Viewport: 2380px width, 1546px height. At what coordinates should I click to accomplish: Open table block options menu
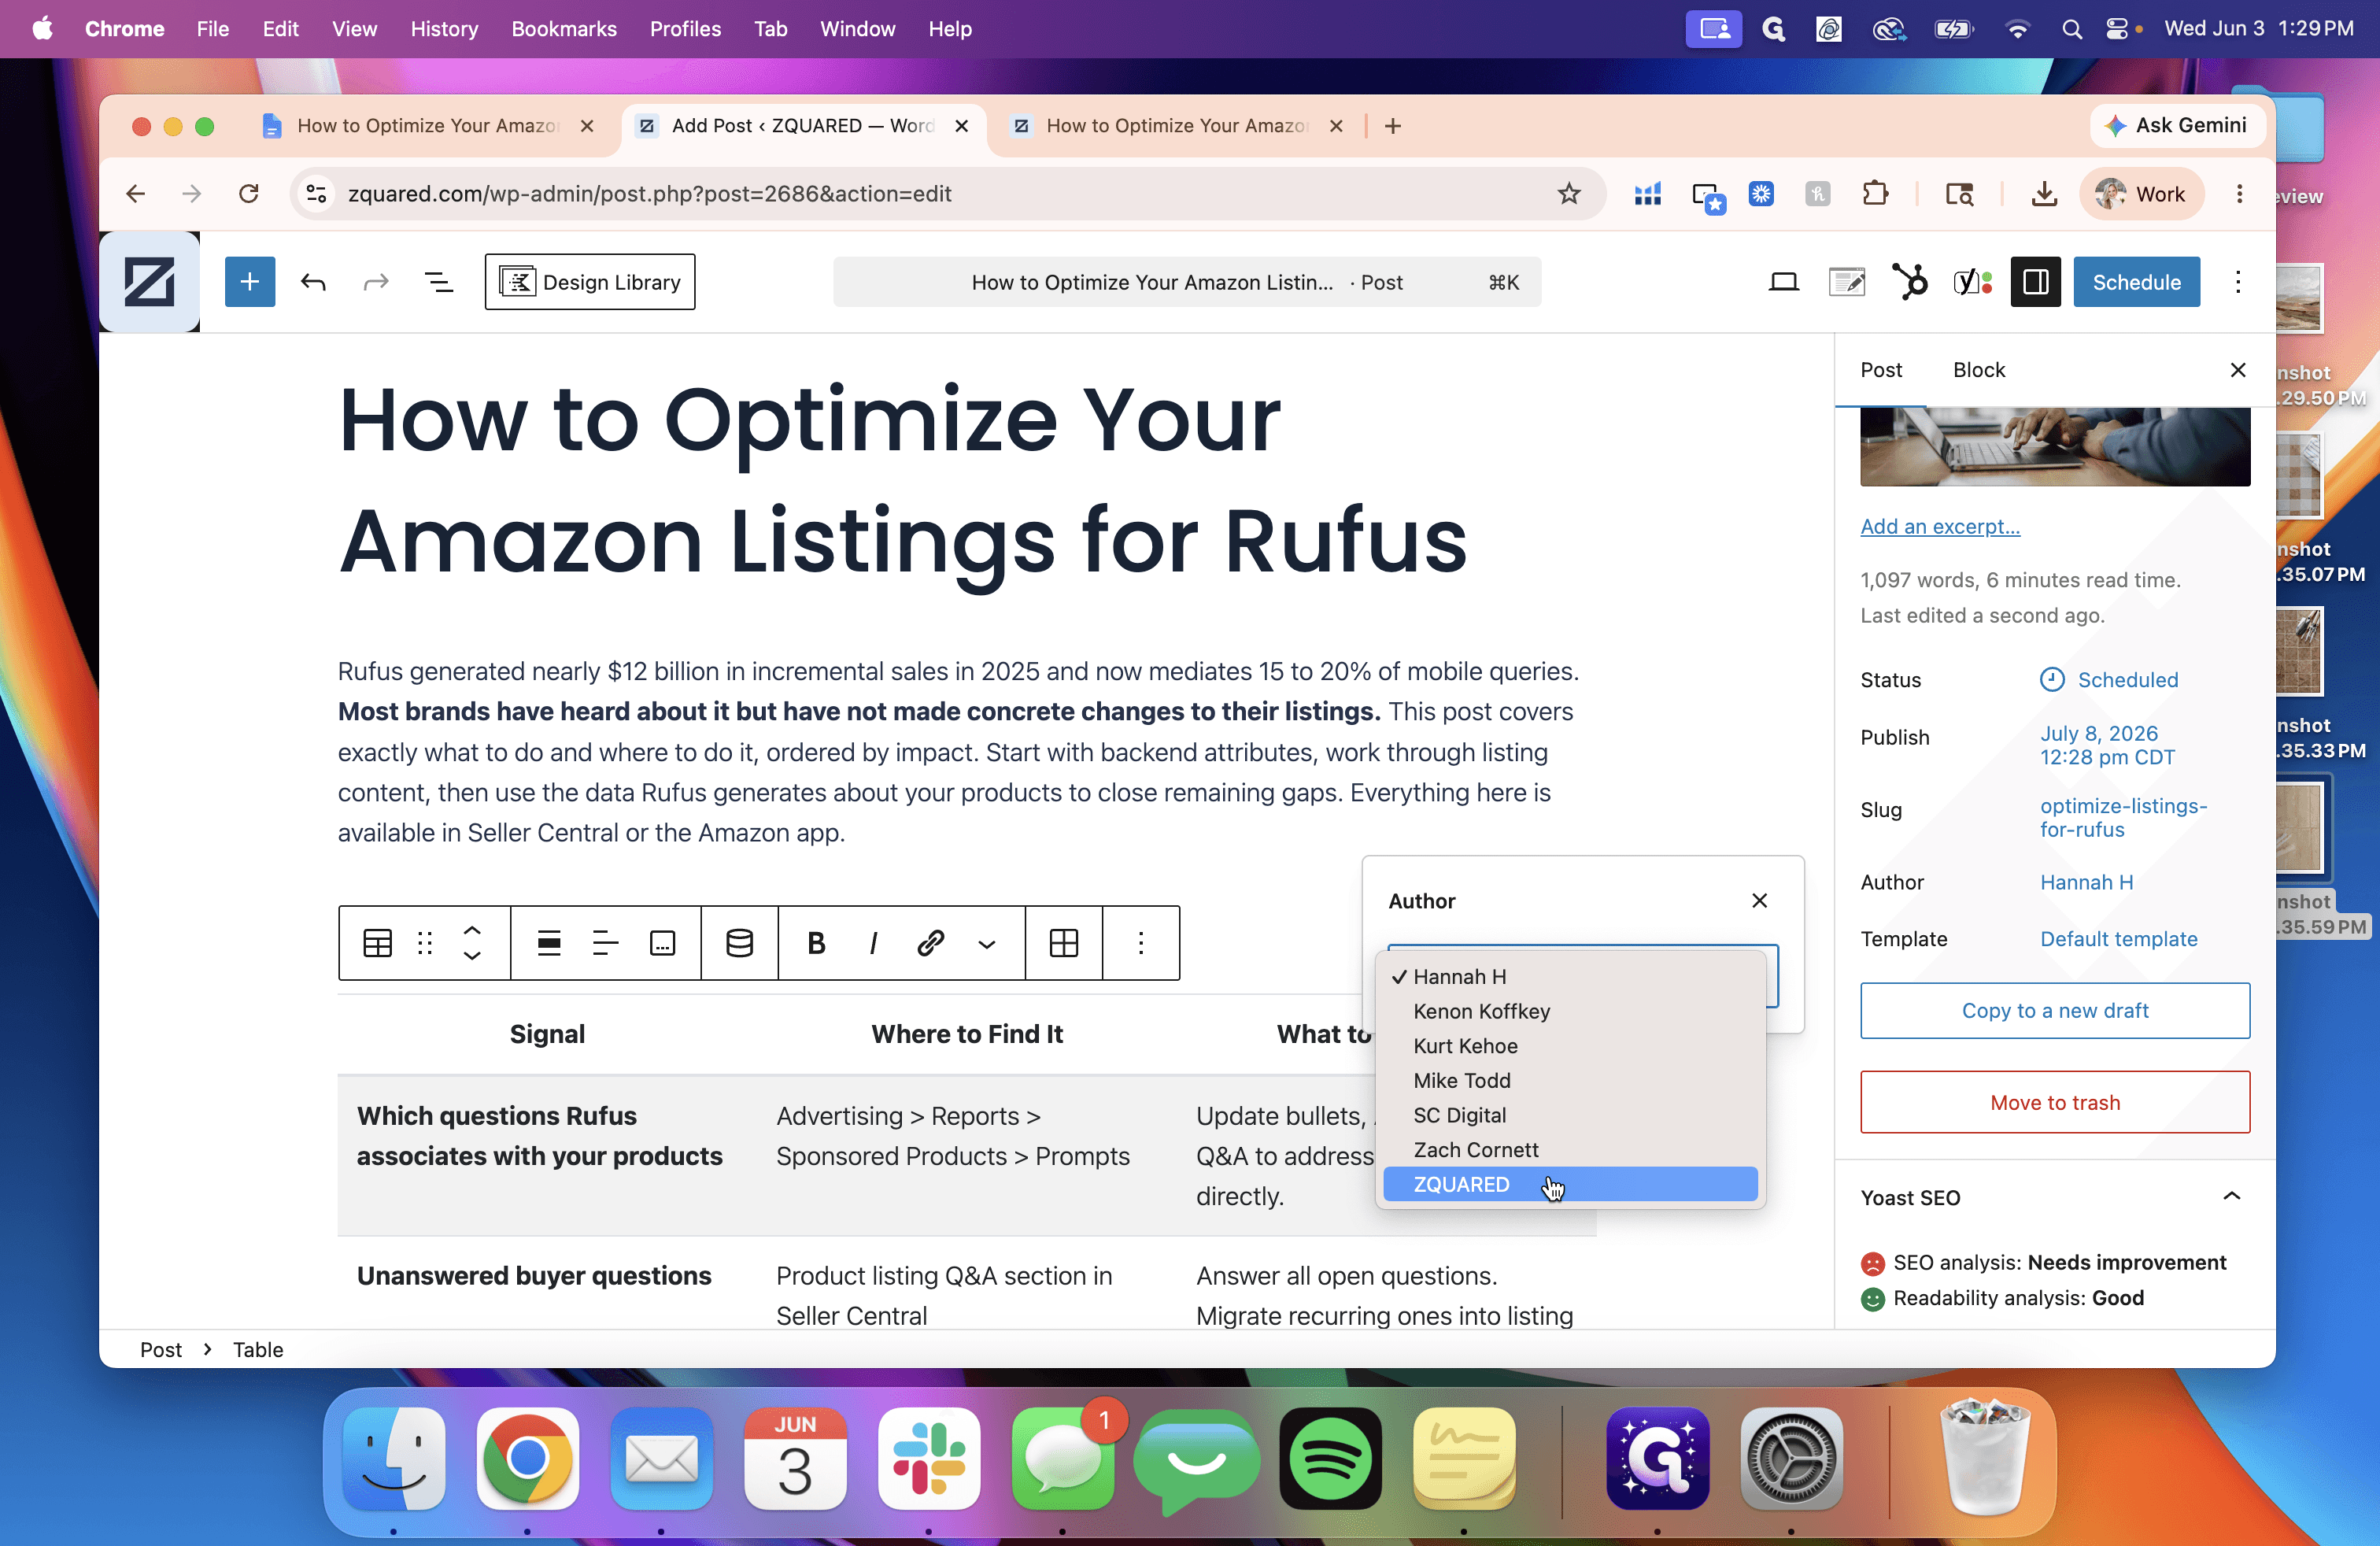click(1141, 943)
